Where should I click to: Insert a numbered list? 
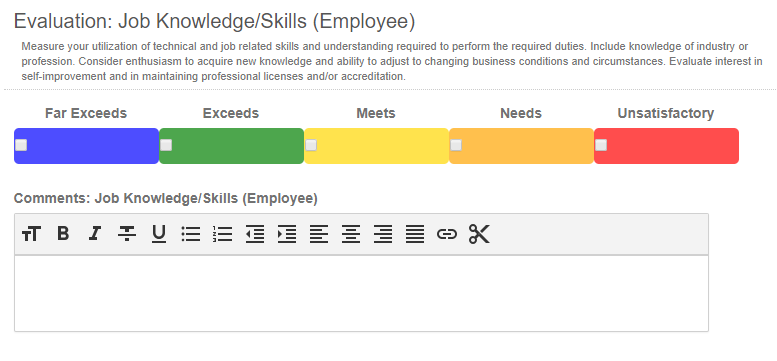(x=222, y=234)
